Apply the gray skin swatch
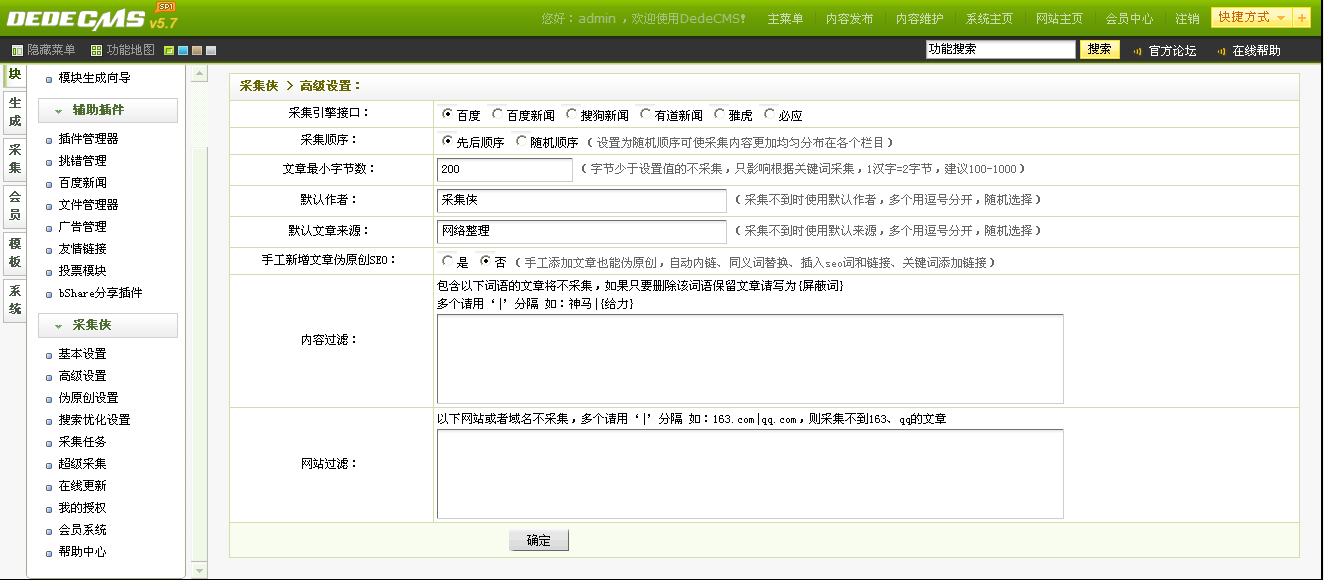Image resolution: width=1325 pixels, height=580 pixels. click(x=211, y=51)
